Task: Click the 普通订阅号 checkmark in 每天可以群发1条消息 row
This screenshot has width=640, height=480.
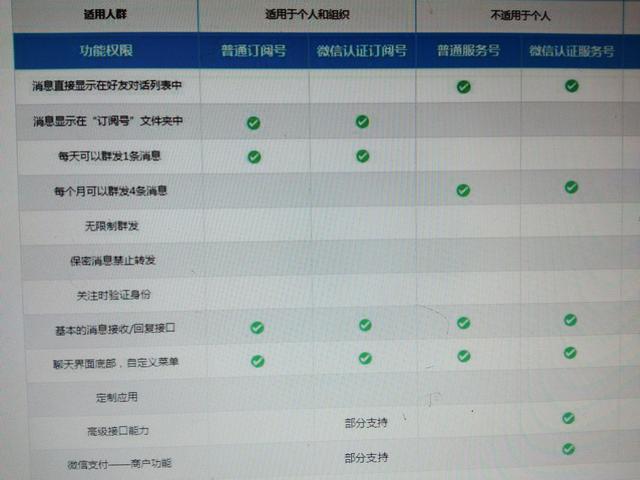Action: click(x=254, y=157)
